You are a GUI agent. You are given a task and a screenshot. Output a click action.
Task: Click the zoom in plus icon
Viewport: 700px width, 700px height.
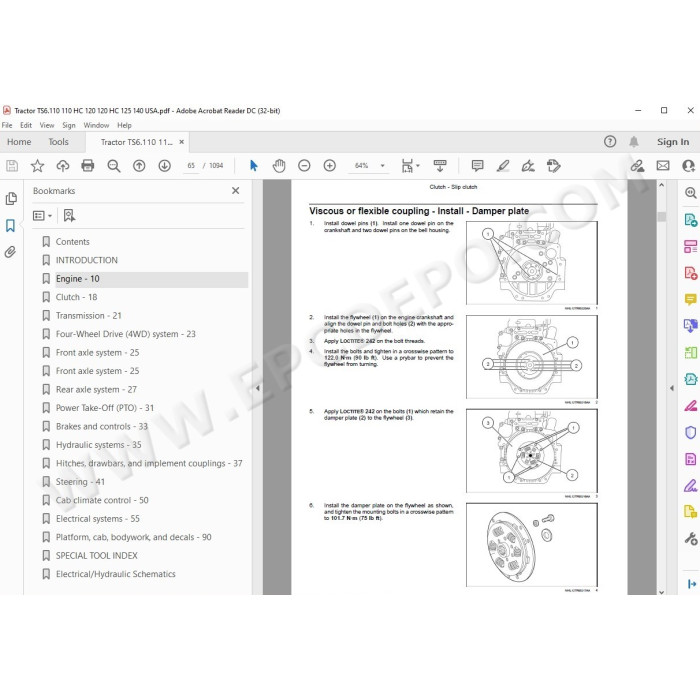pyautogui.click(x=329, y=166)
